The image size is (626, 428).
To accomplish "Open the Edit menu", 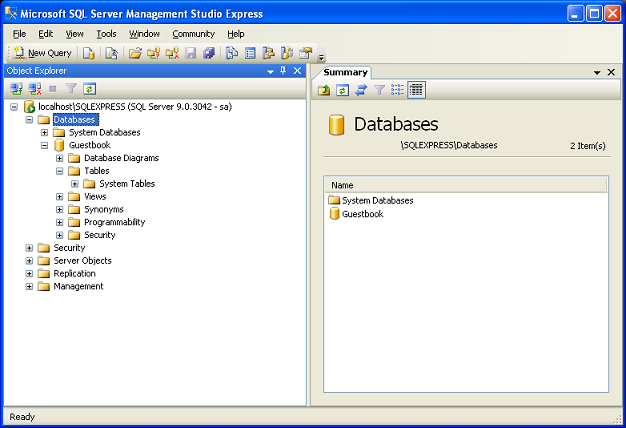I will (x=46, y=34).
